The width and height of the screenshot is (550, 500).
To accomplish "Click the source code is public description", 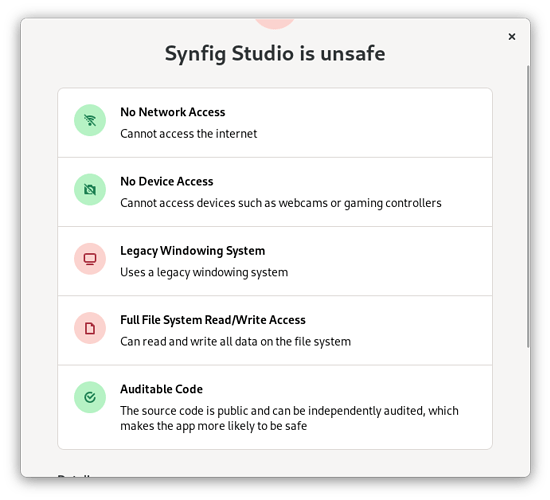I will coord(289,418).
